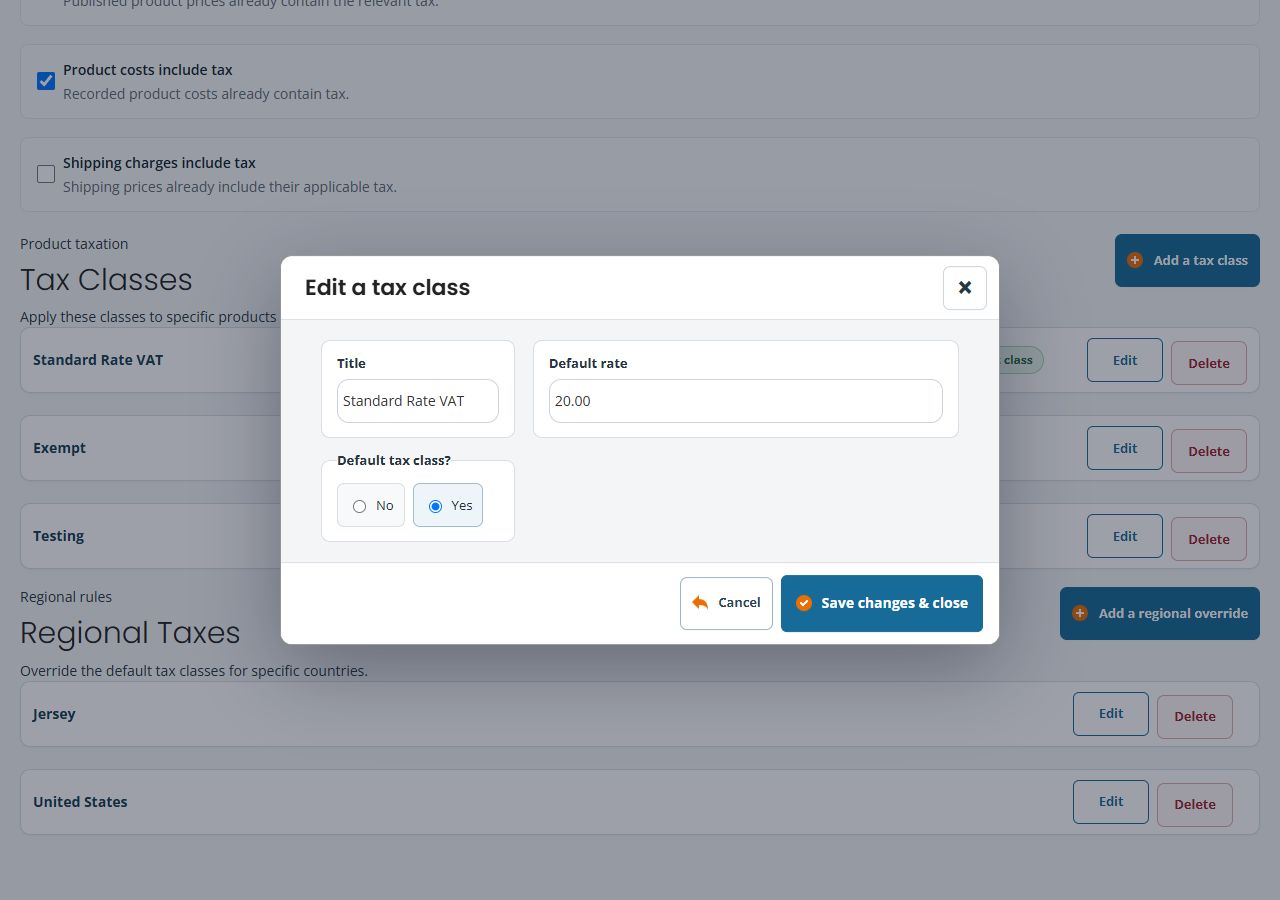Screen dimensions: 1280x900
Task: Untick Product costs include tax checkbox
Action: (46, 81)
